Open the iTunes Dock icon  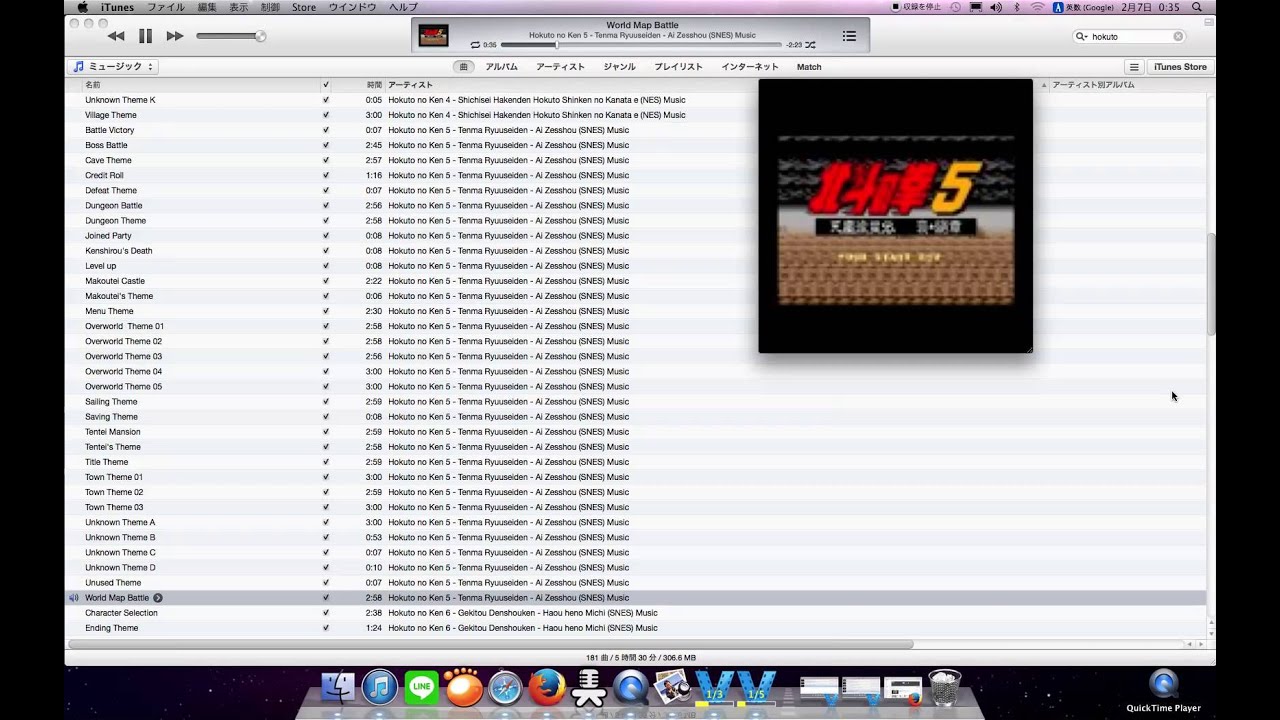point(380,687)
